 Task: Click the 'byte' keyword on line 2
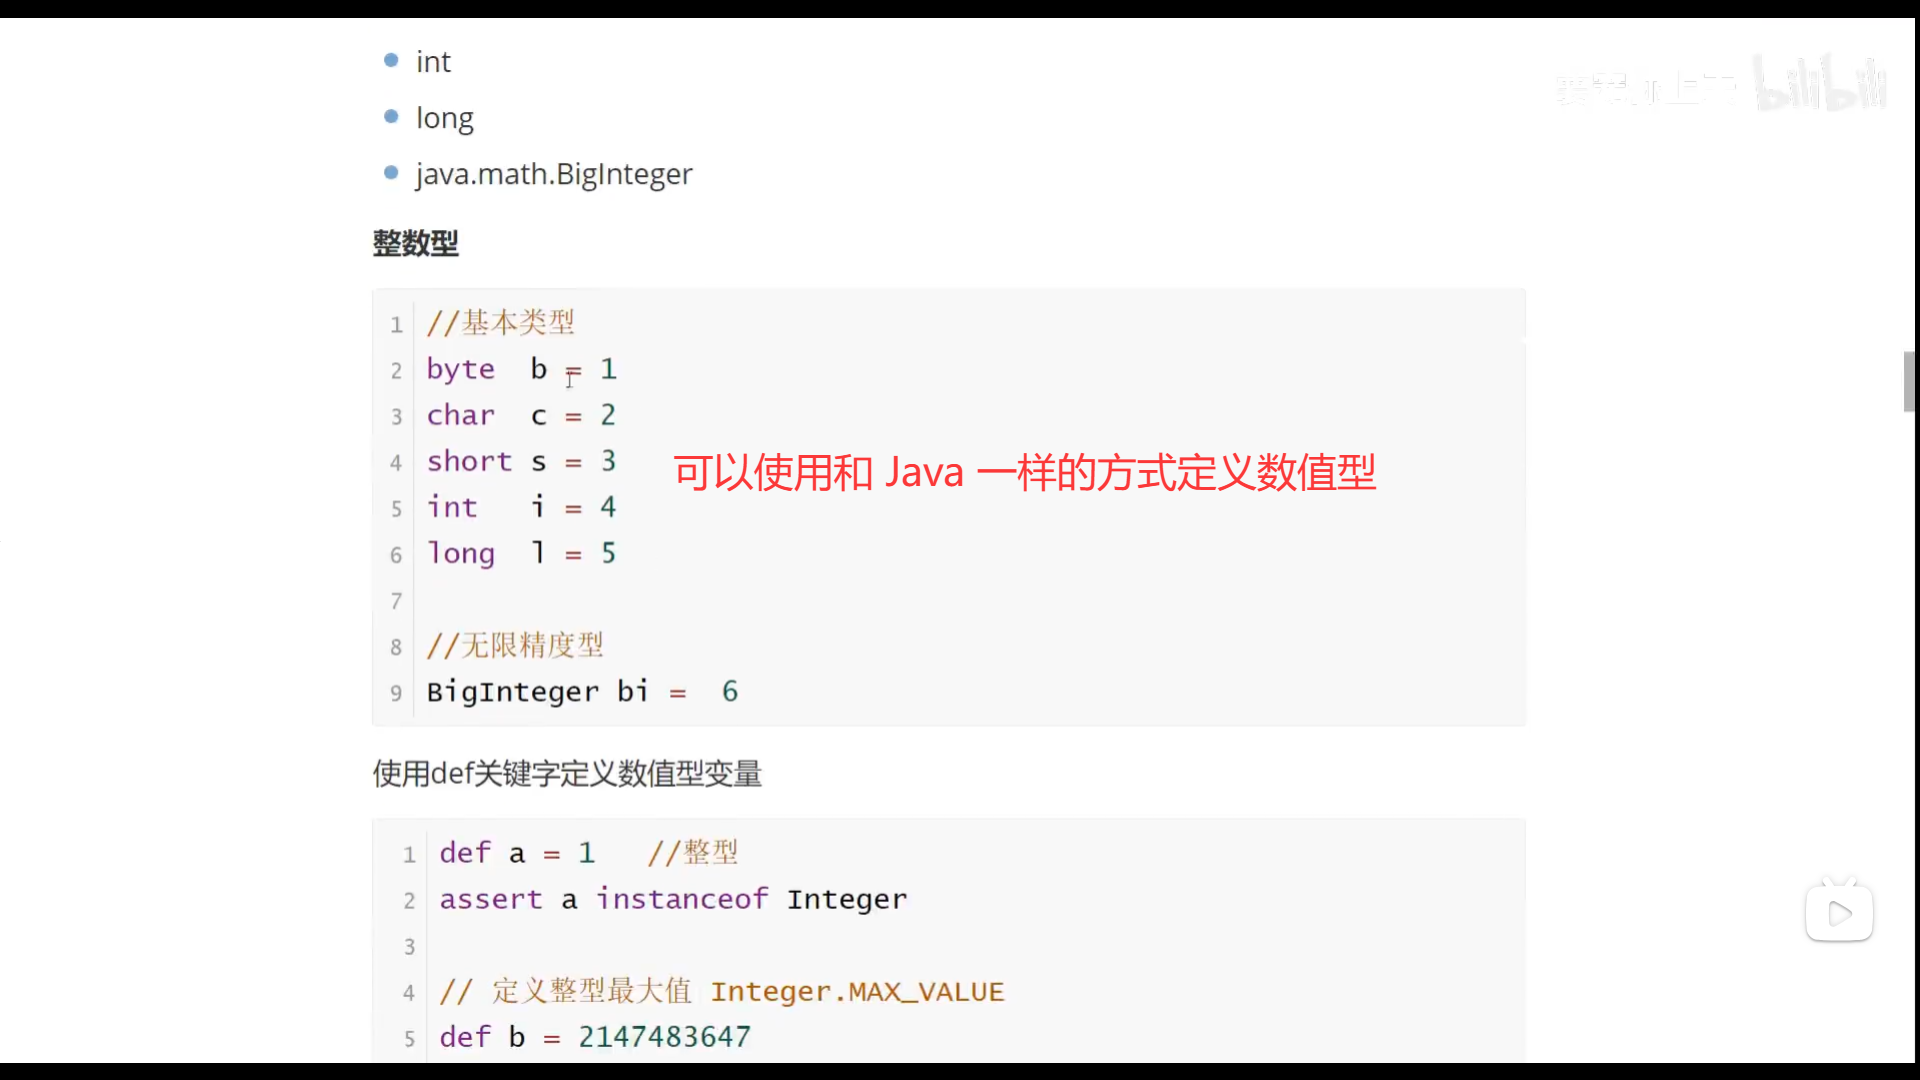(460, 369)
